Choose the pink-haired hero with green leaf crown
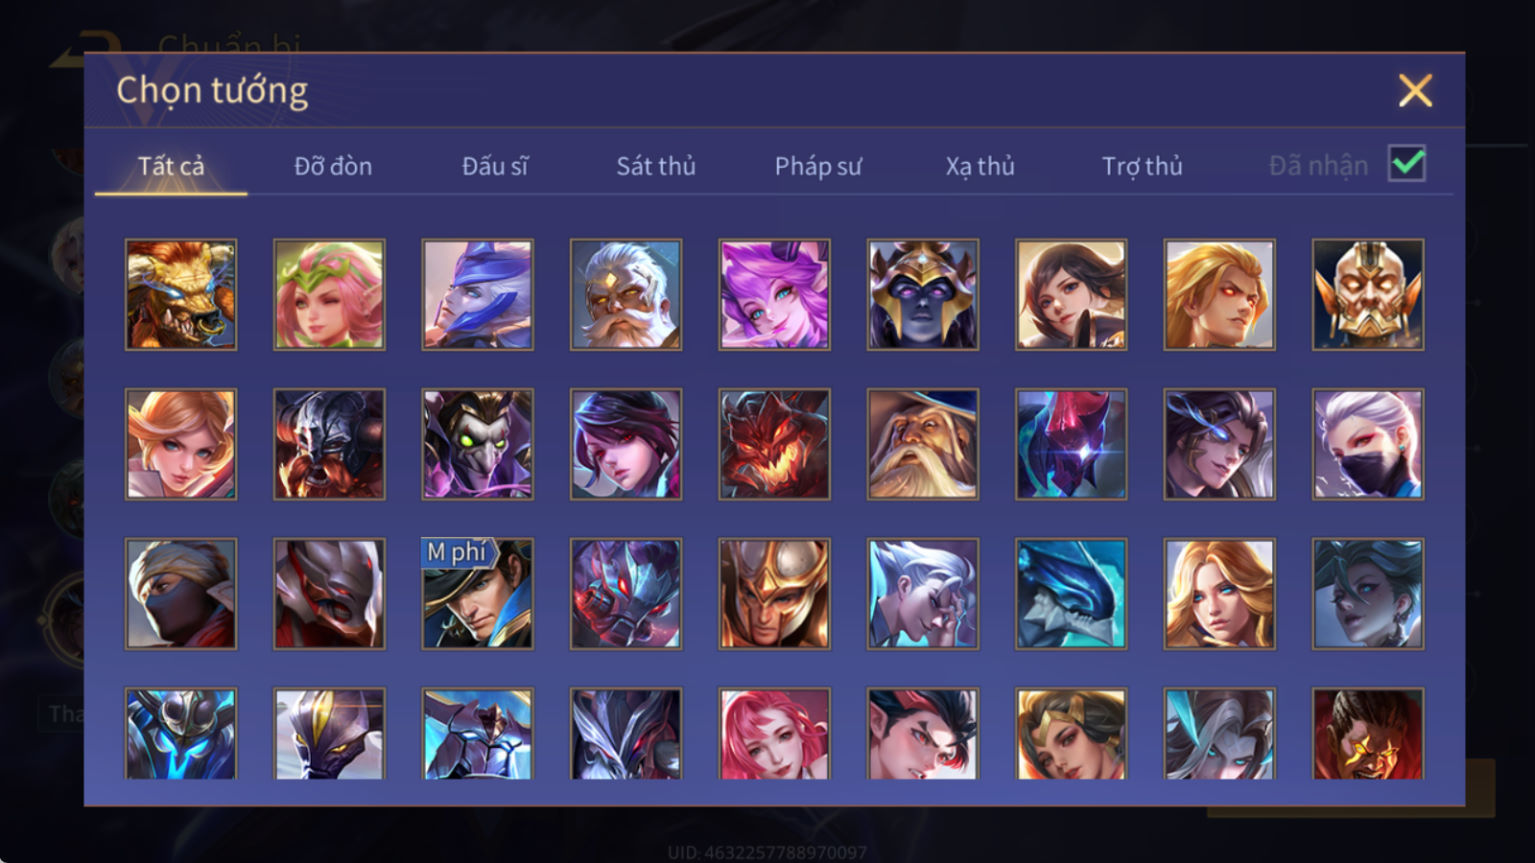Viewport: 1535px width, 863px height. tap(329, 294)
